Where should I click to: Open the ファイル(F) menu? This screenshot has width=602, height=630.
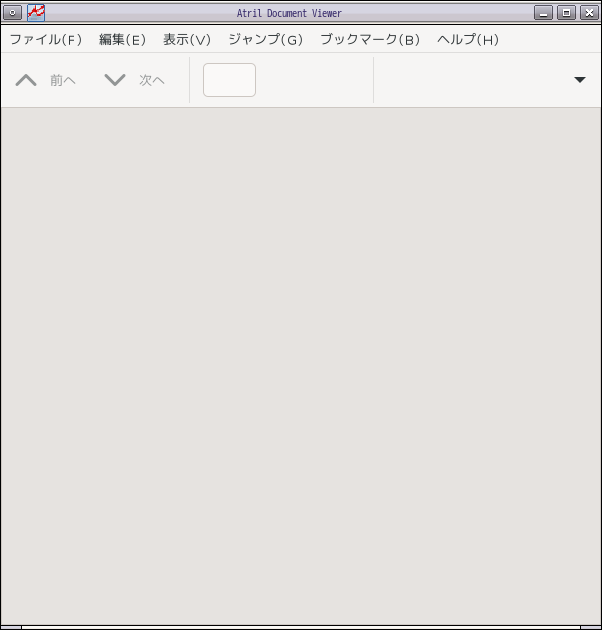46,39
